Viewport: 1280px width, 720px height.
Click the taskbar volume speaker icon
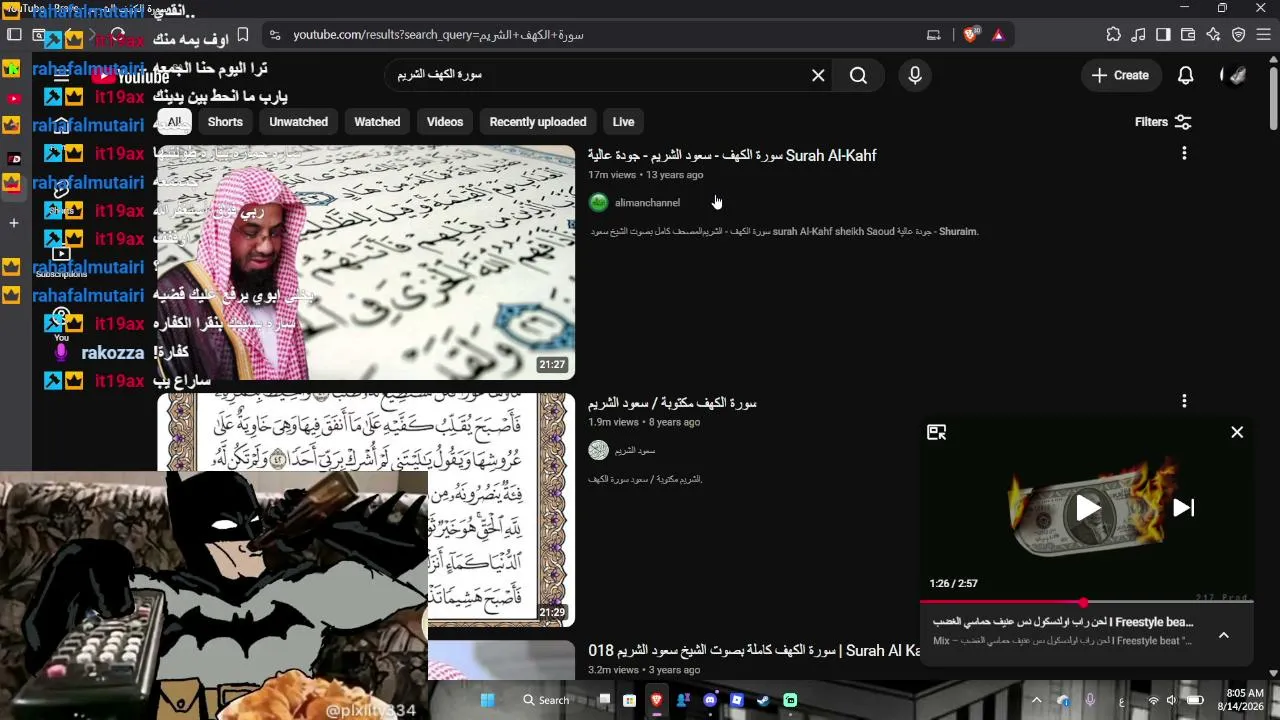click(x=1172, y=700)
